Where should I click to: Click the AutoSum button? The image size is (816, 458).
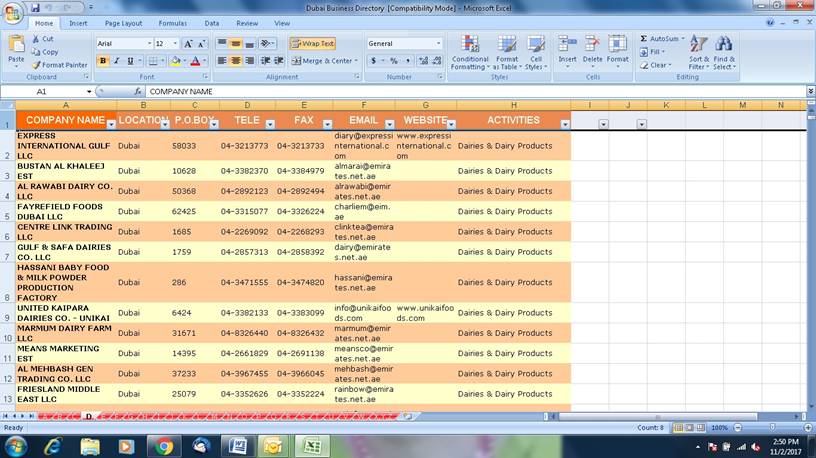coord(659,38)
